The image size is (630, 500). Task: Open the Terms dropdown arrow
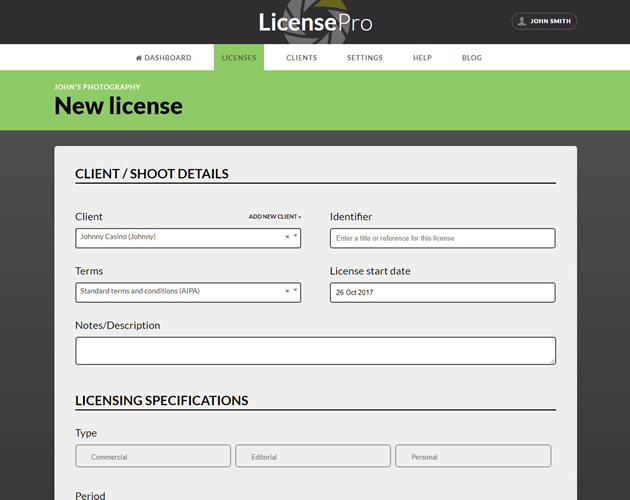point(295,290)
